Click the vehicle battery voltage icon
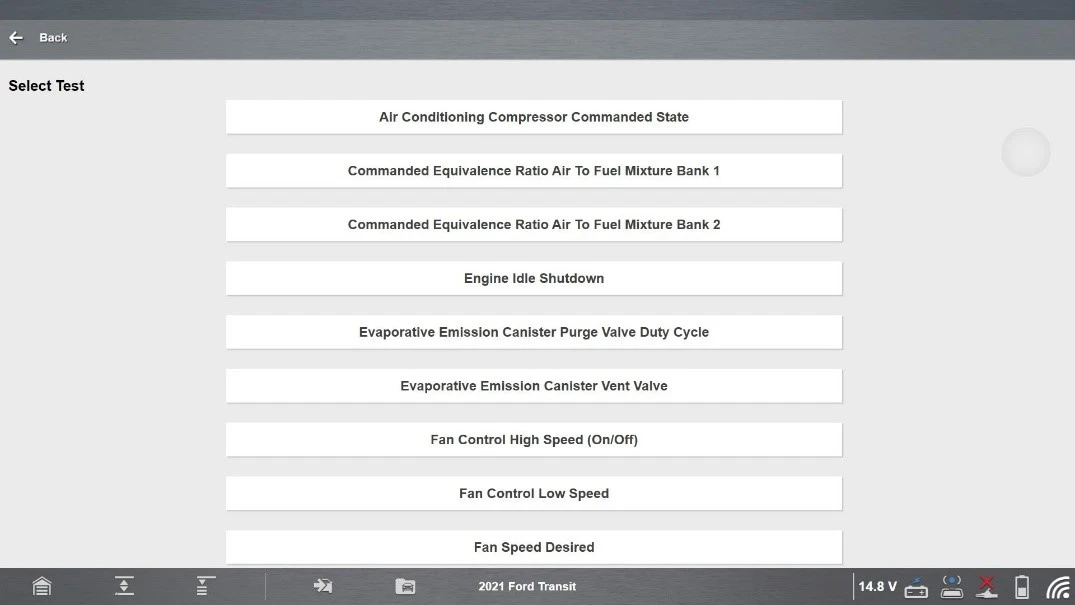The height and width of the screenshot is (605, 1075). (916, 587)
